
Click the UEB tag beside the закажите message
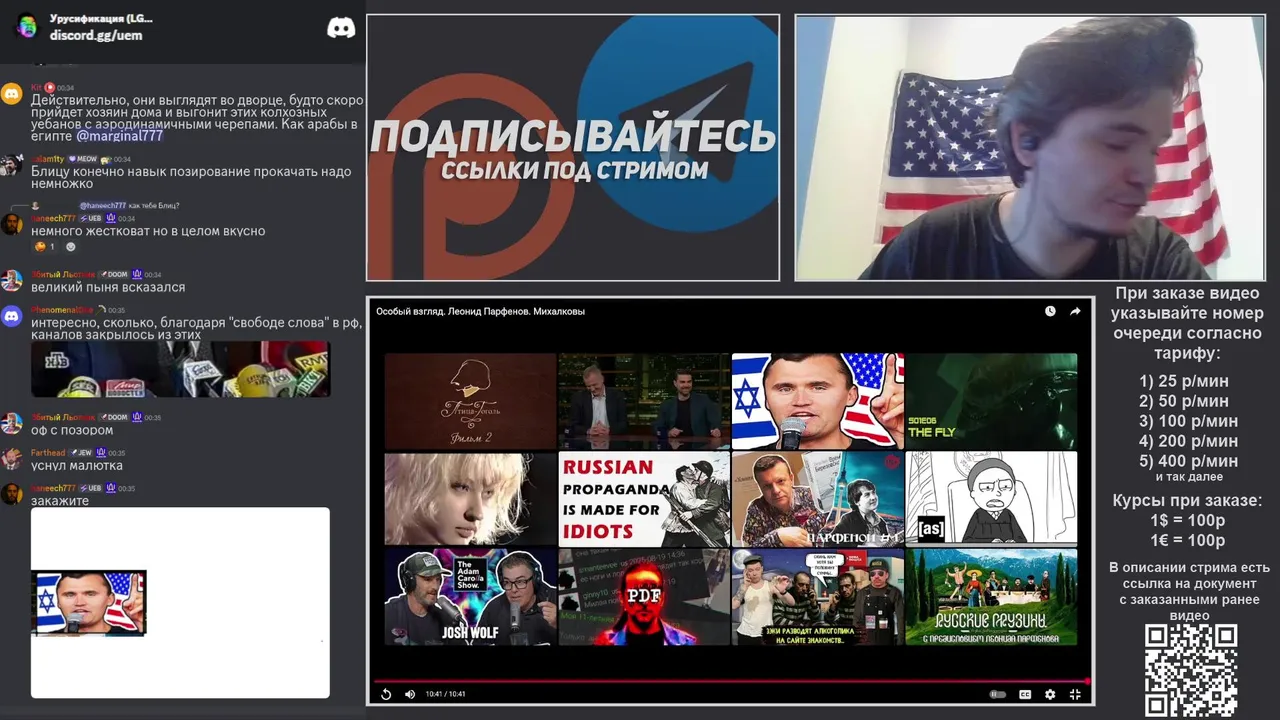91,488
